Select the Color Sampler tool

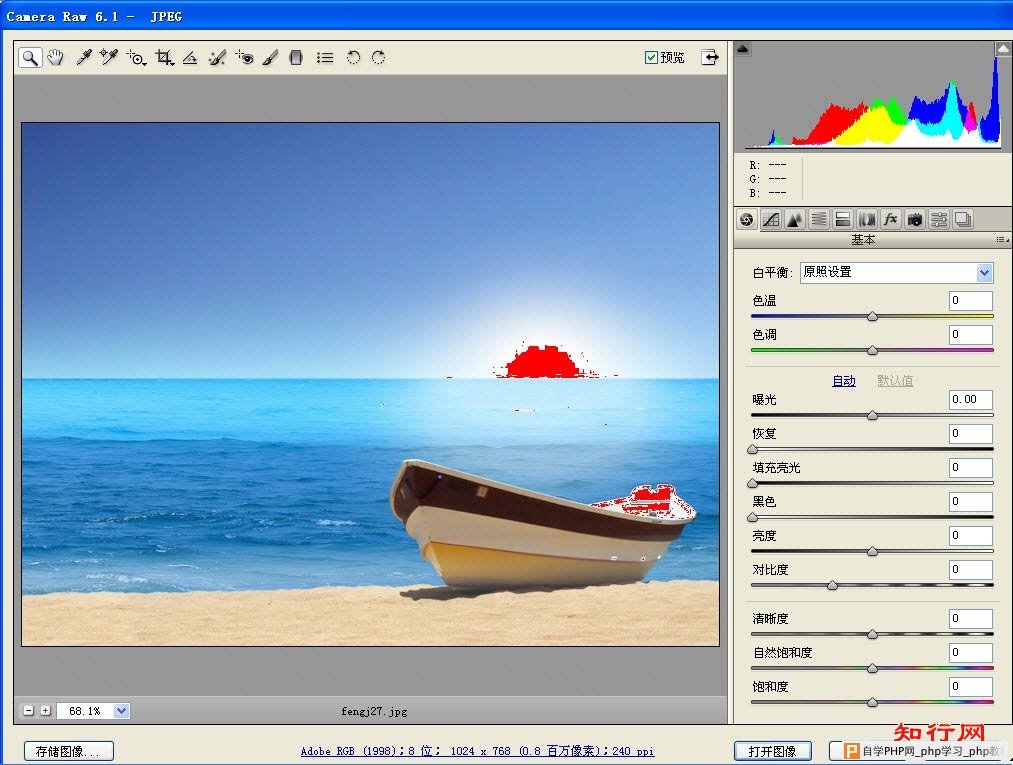click(x=109, y=58)
